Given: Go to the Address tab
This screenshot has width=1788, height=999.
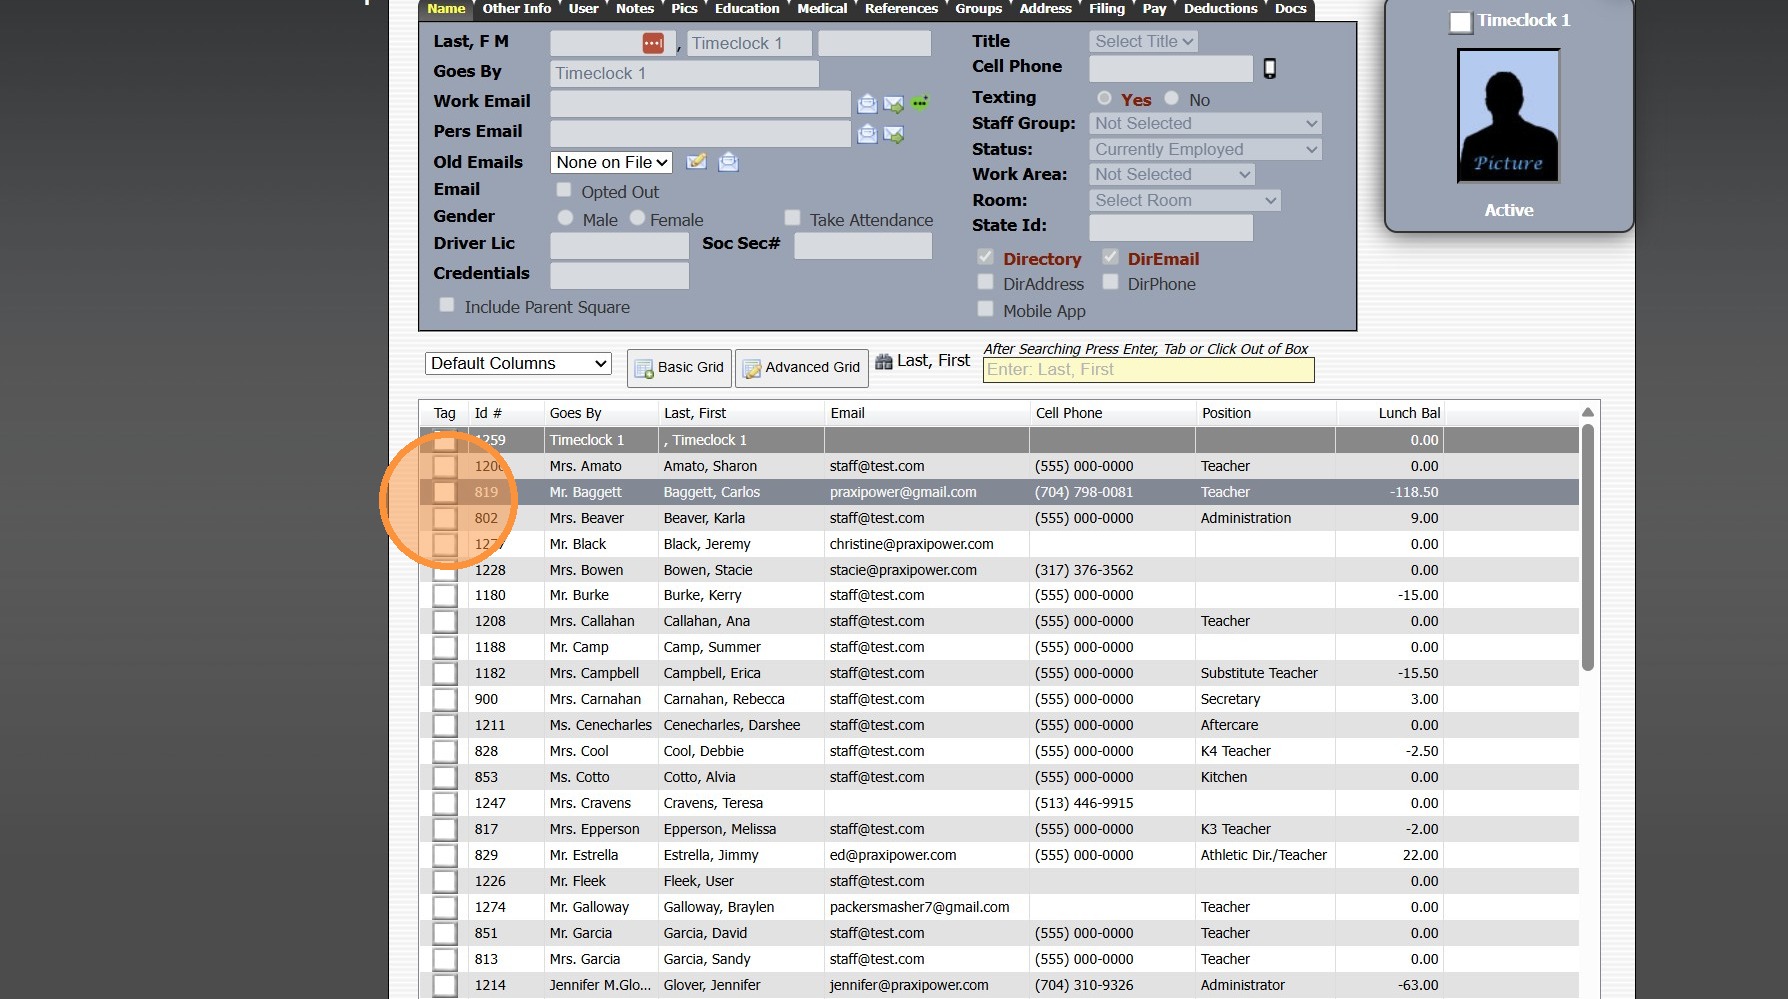Looking at the screenshot, I should point(1045,9).
